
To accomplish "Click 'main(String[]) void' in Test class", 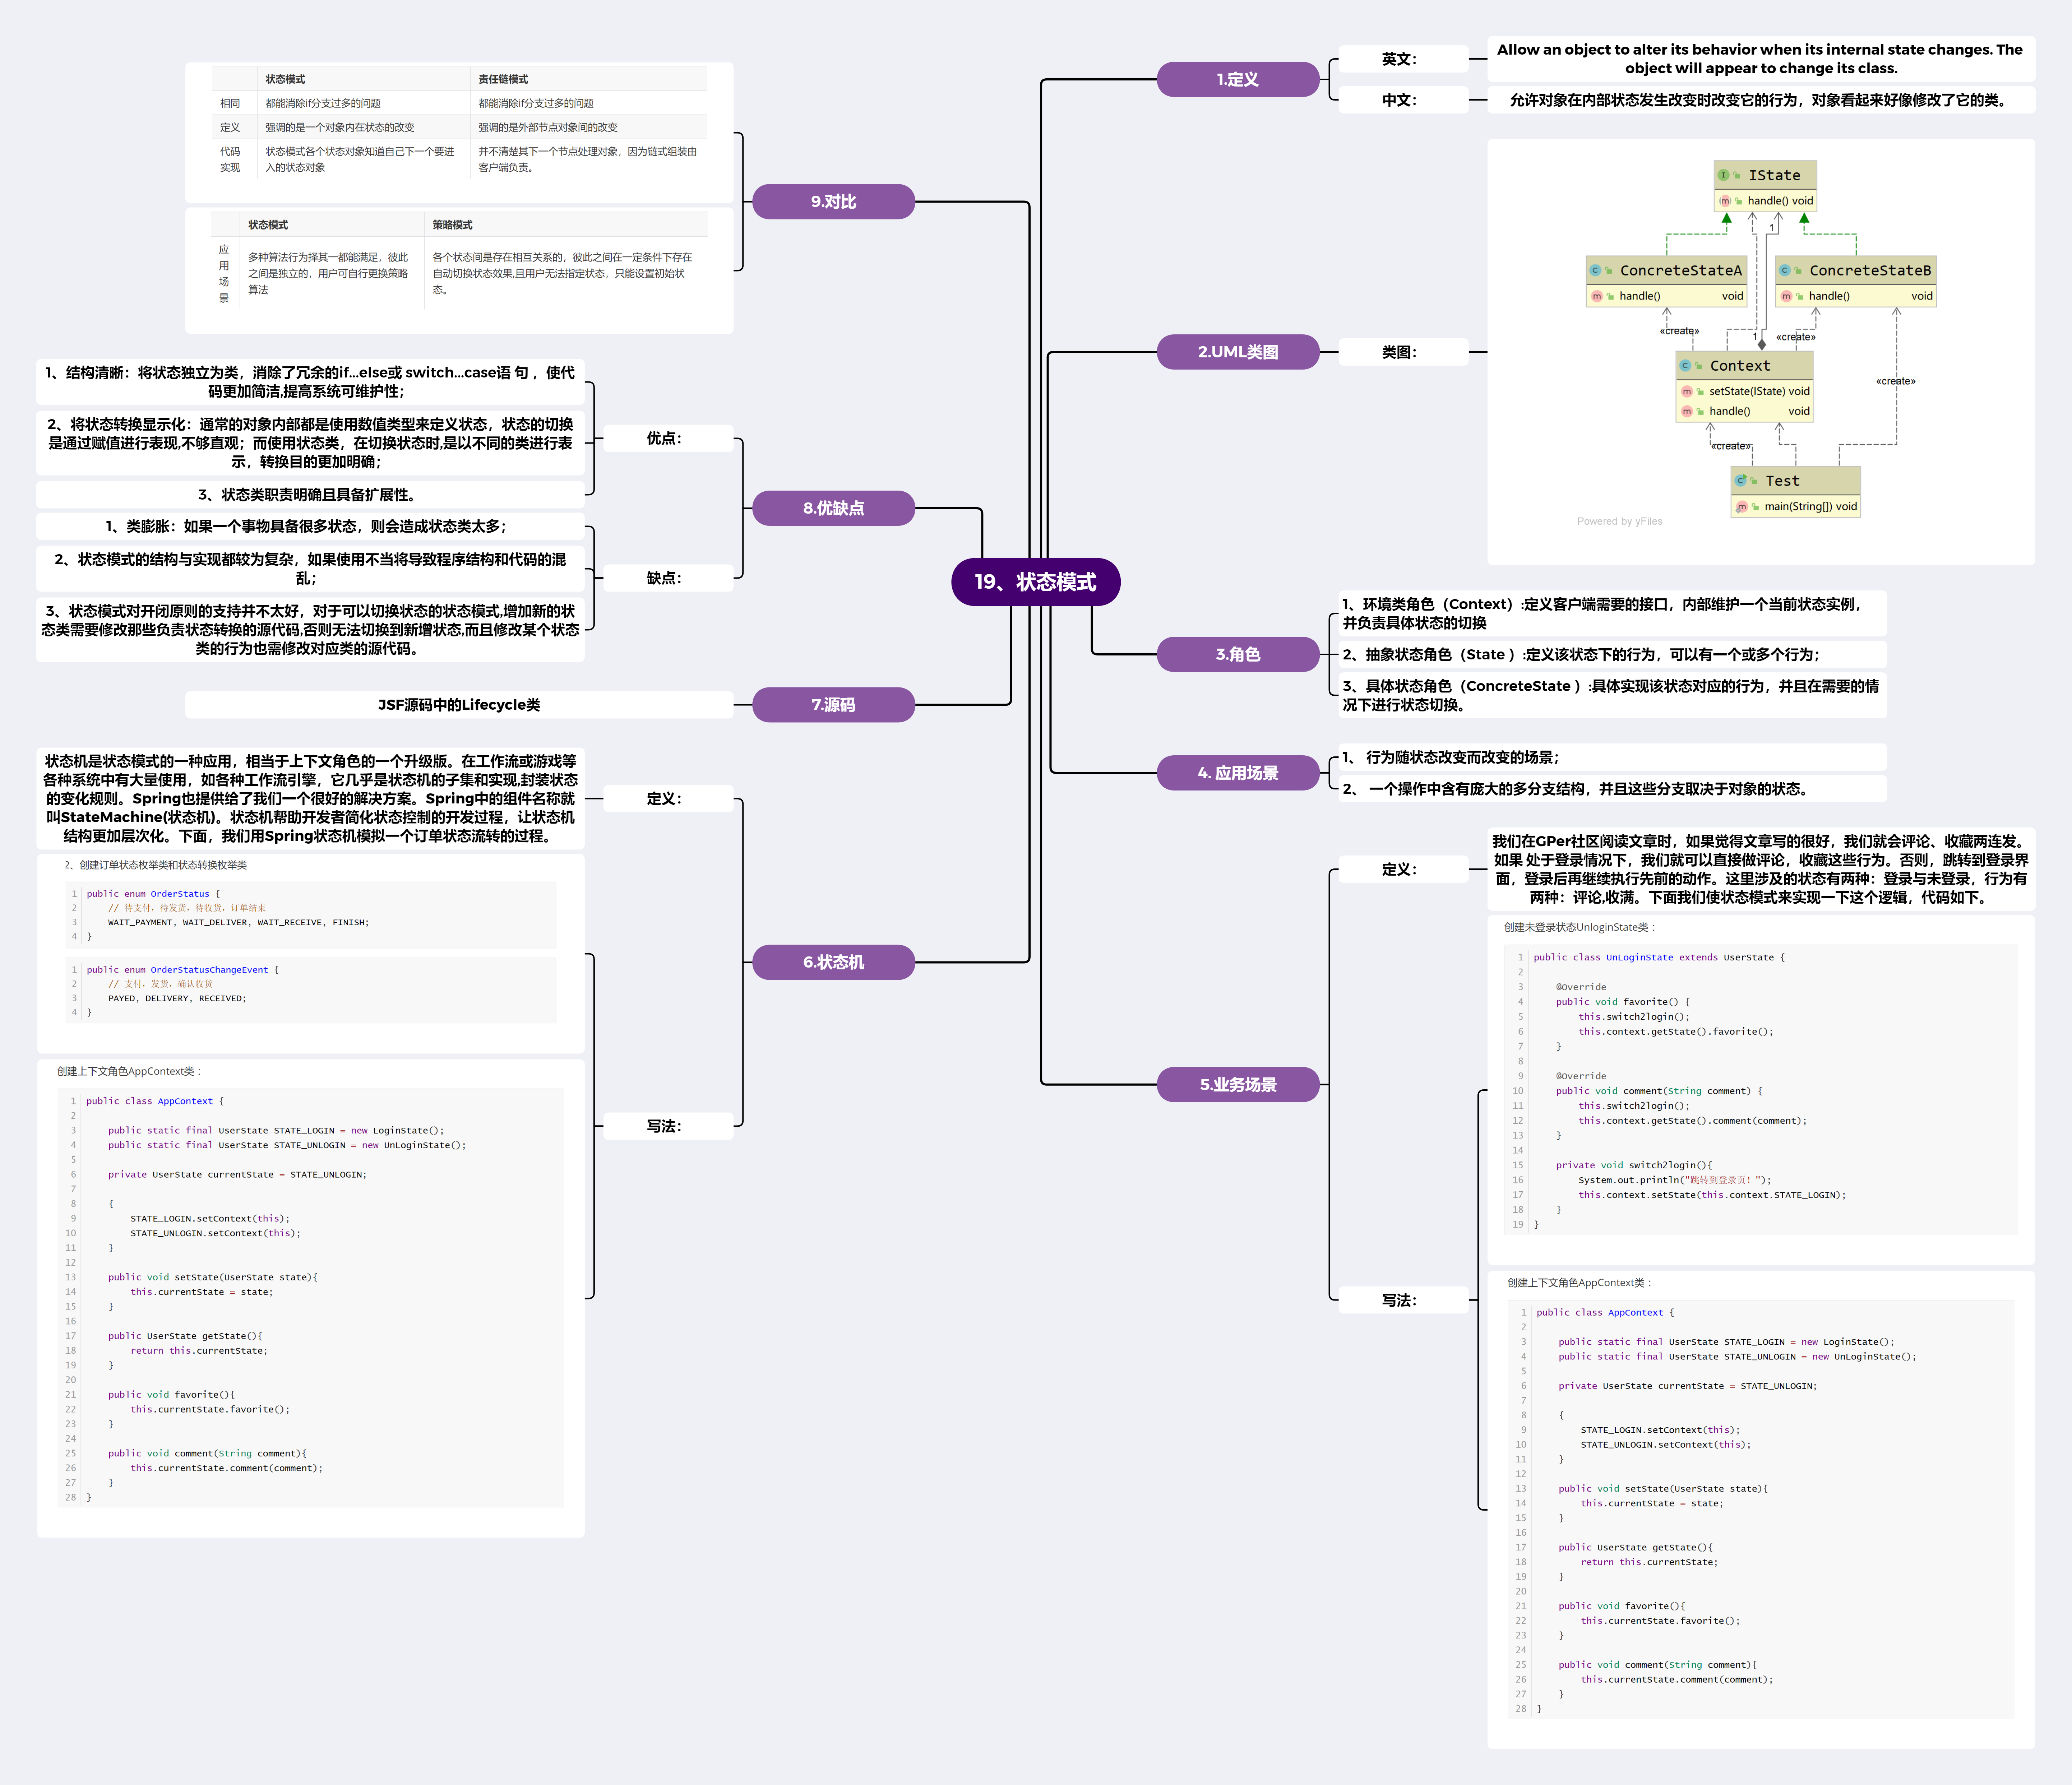I will coord(1810,507).
